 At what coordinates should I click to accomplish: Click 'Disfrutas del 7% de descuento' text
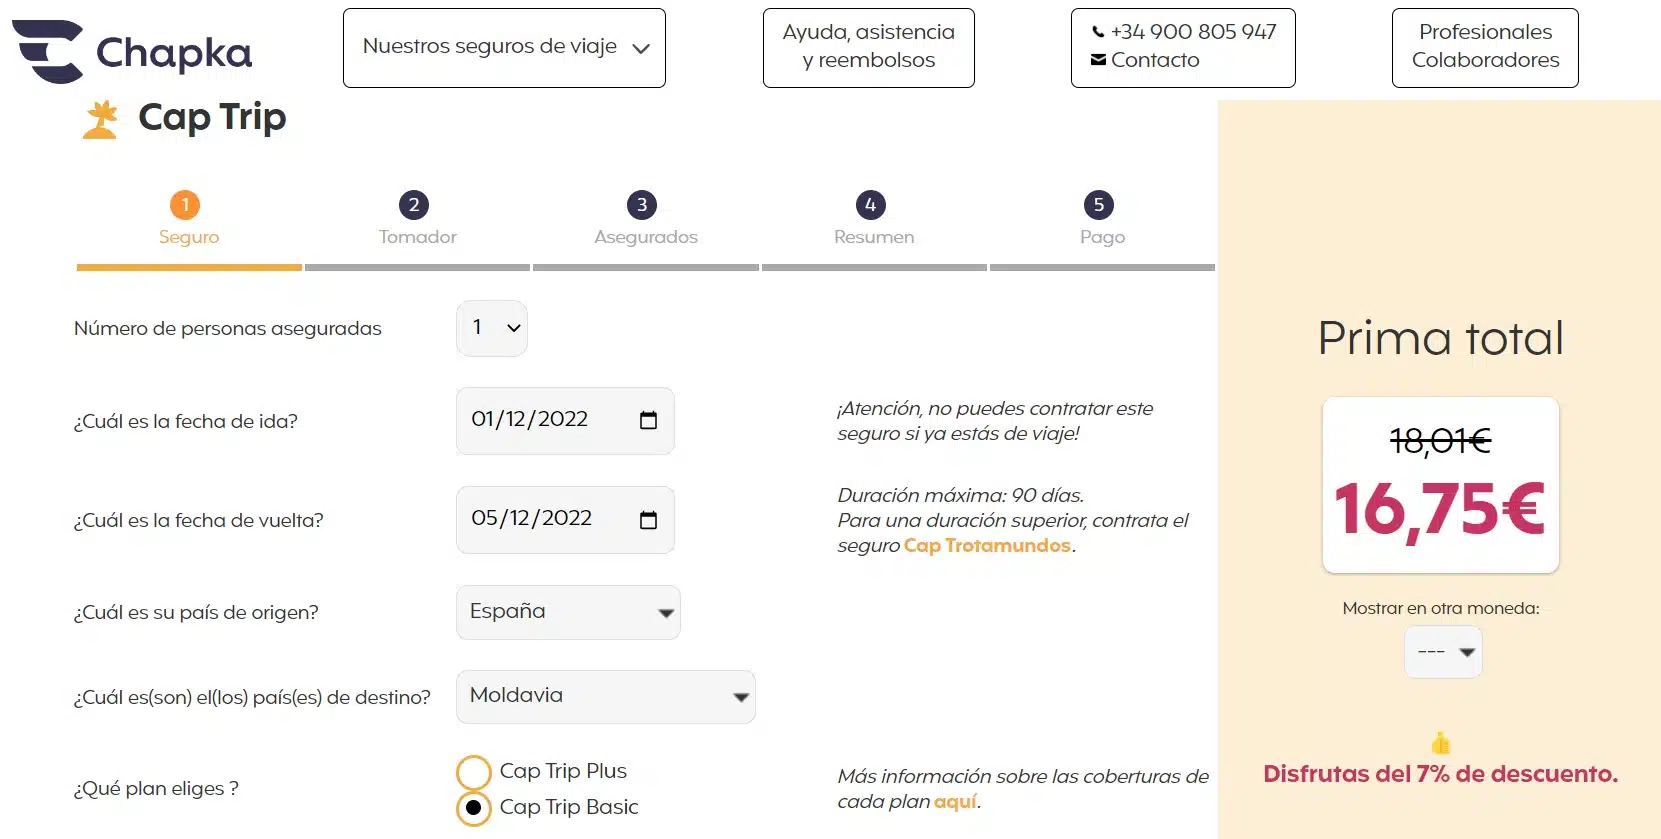coord(1440,774)
